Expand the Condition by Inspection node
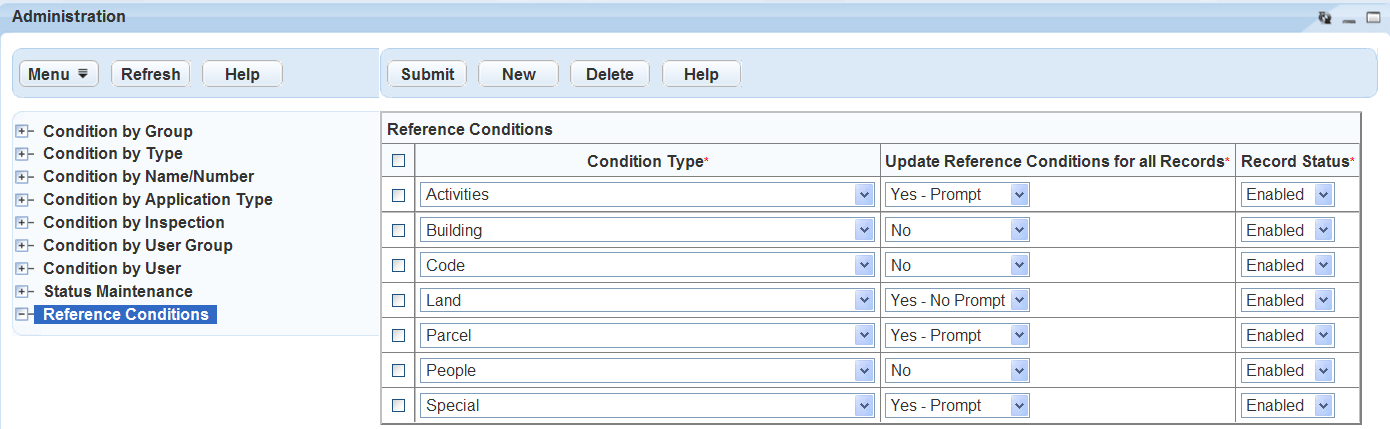 (22, 222)
